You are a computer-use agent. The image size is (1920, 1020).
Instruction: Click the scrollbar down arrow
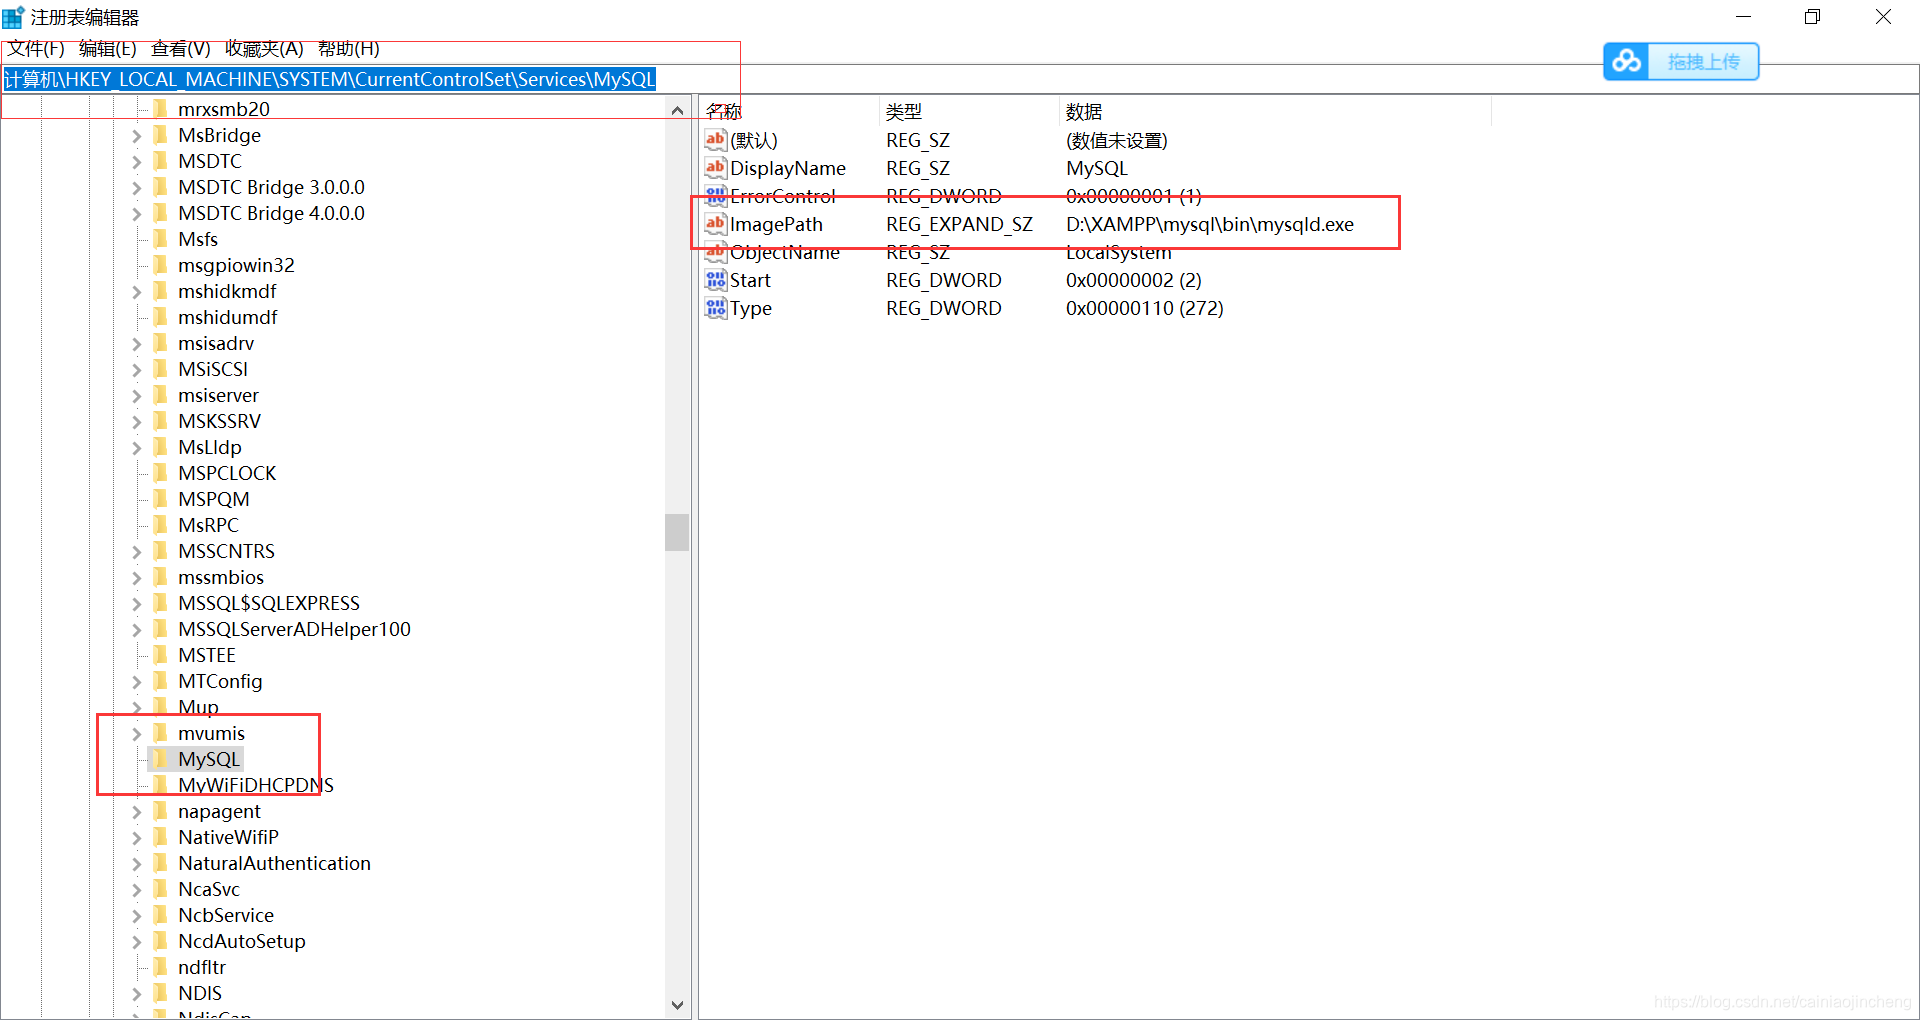(x=677, y=1005)
